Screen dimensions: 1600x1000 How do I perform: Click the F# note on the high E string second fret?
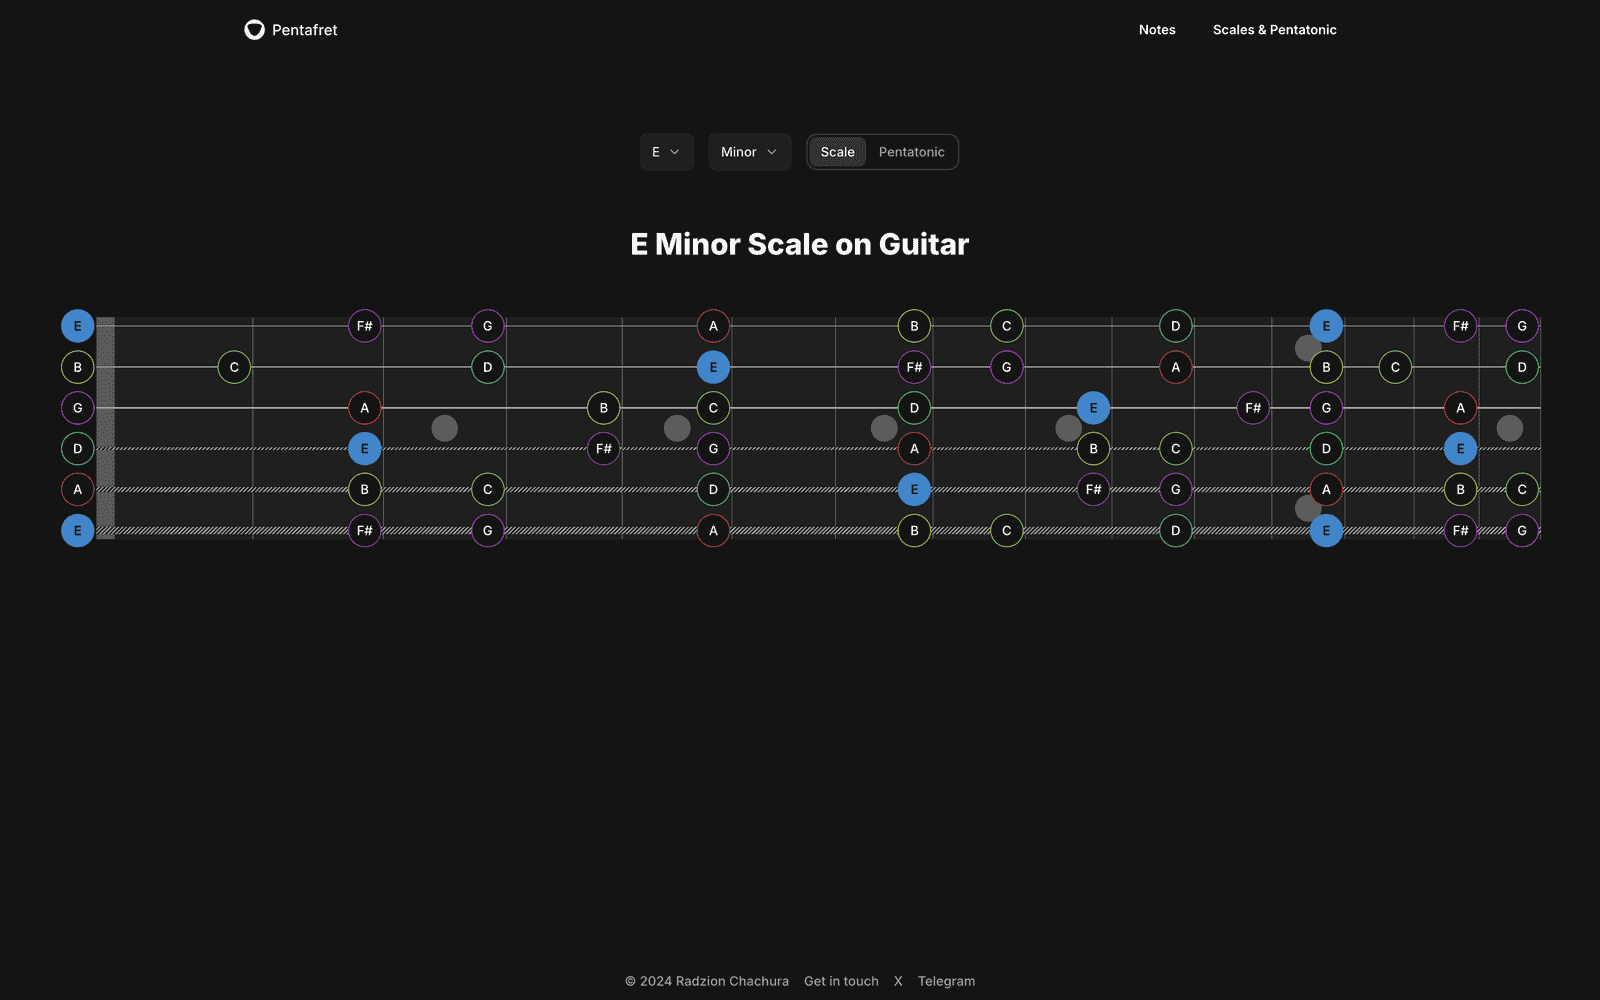click(364, 325)
